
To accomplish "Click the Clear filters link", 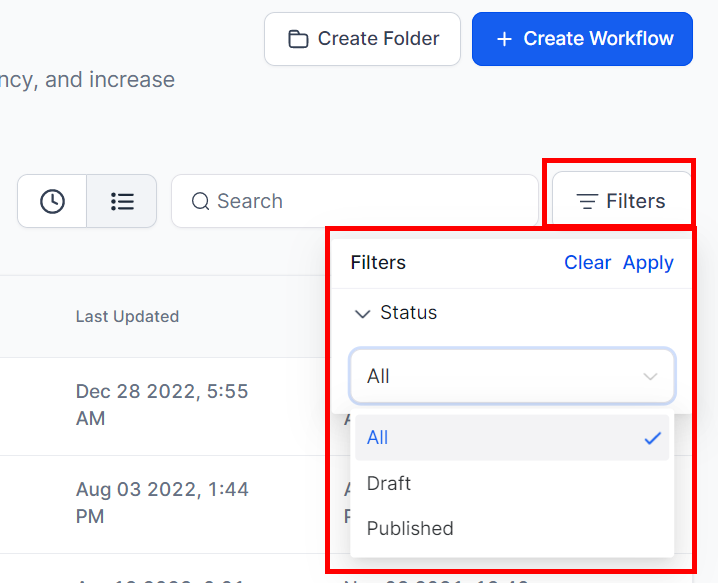I will 587,262.
